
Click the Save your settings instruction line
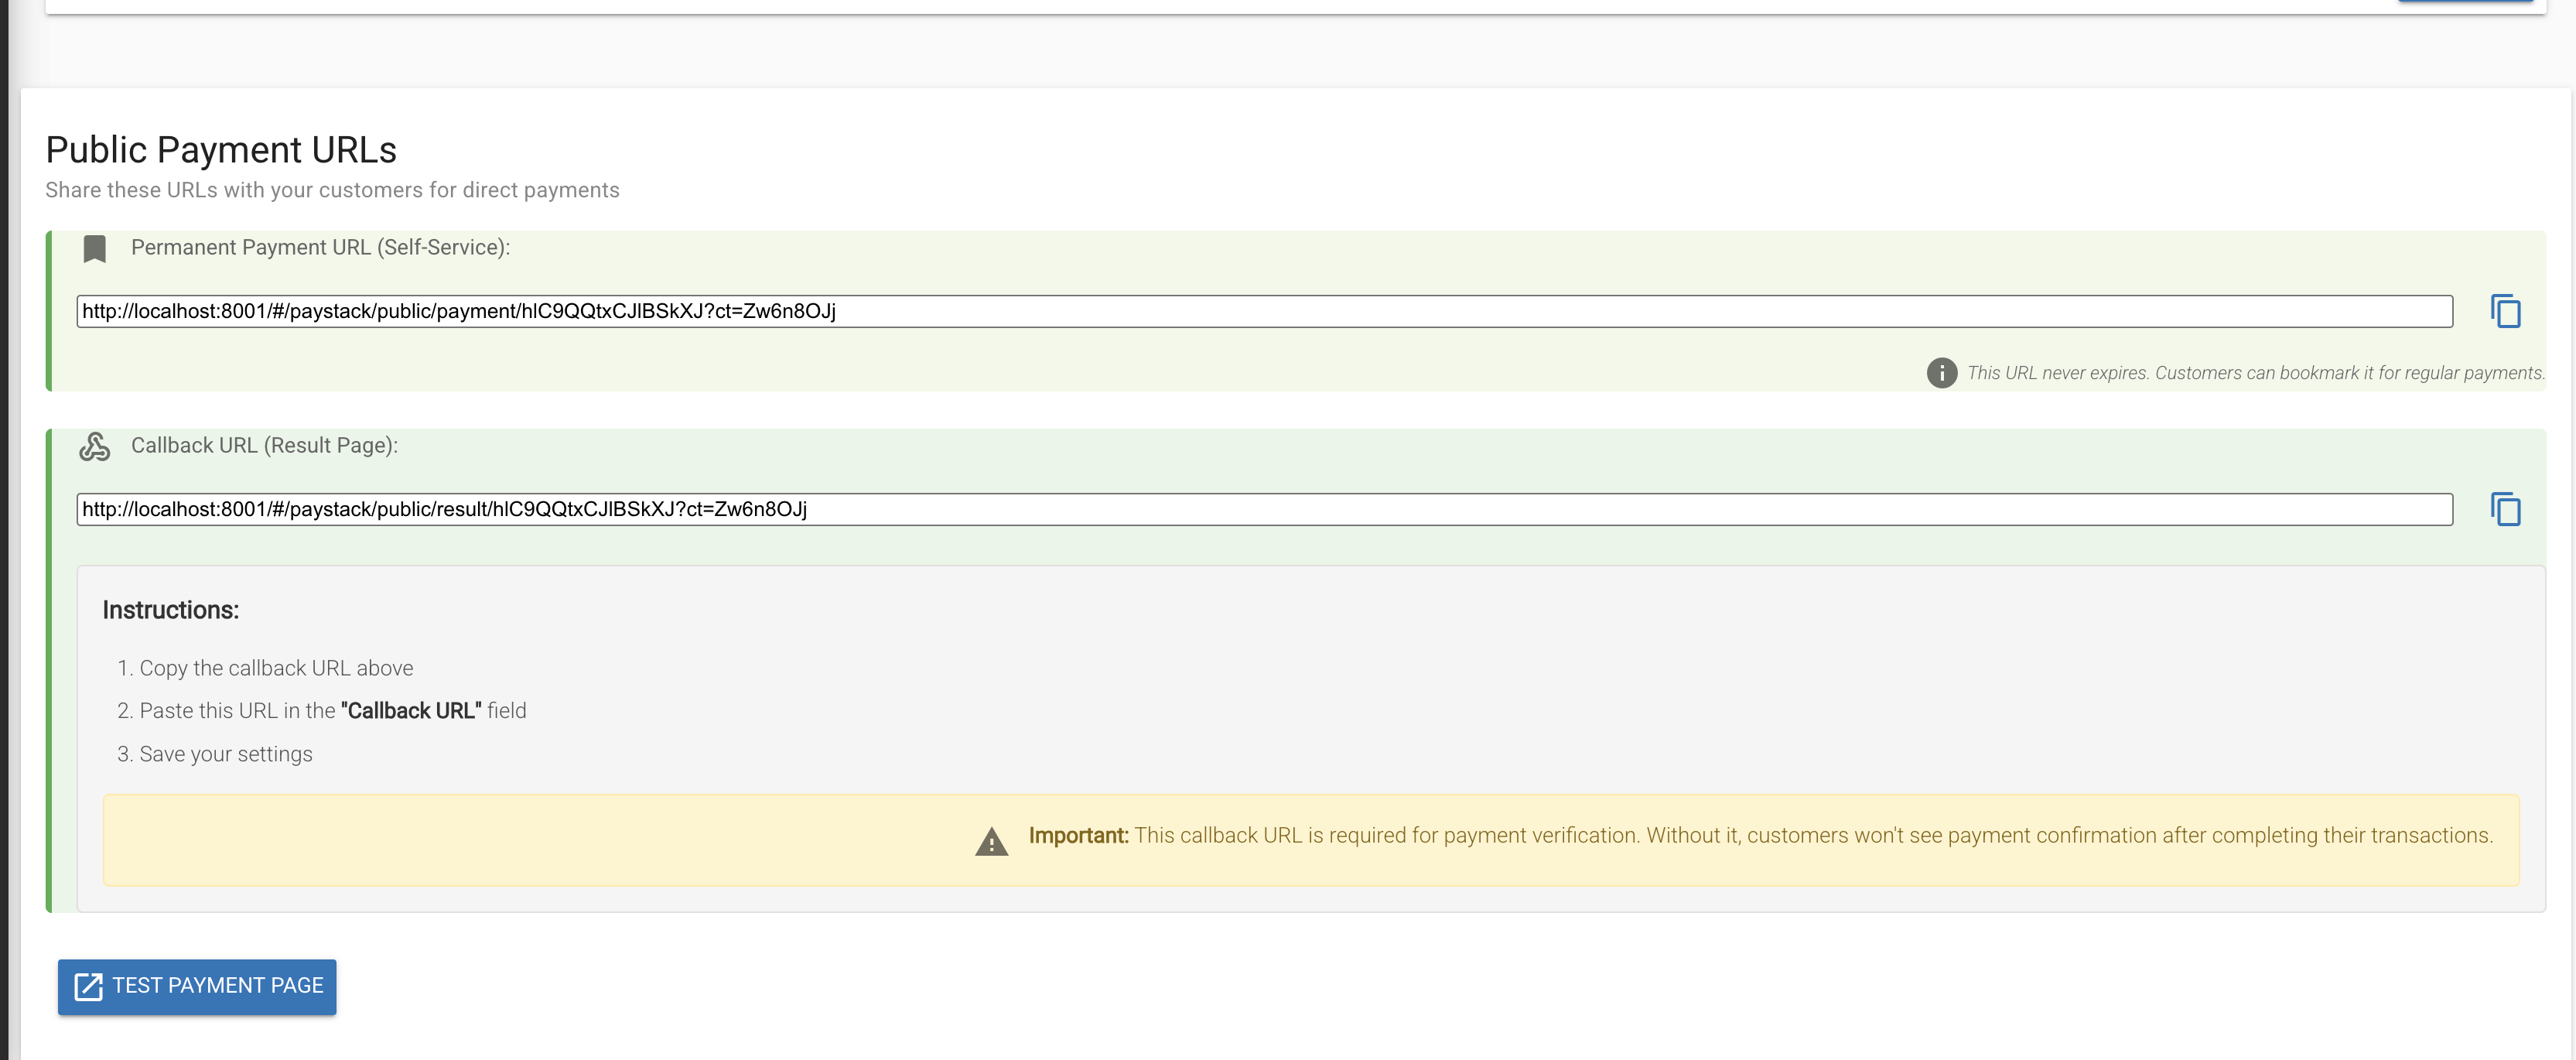(215, 753)
